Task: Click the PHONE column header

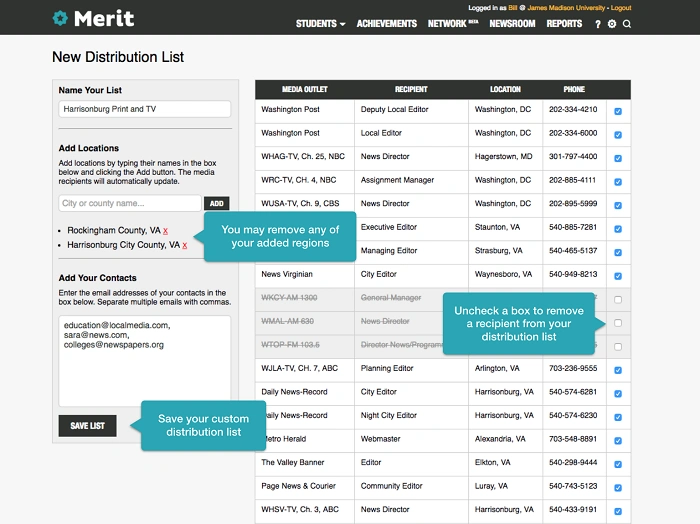Action: click(574, 89)
